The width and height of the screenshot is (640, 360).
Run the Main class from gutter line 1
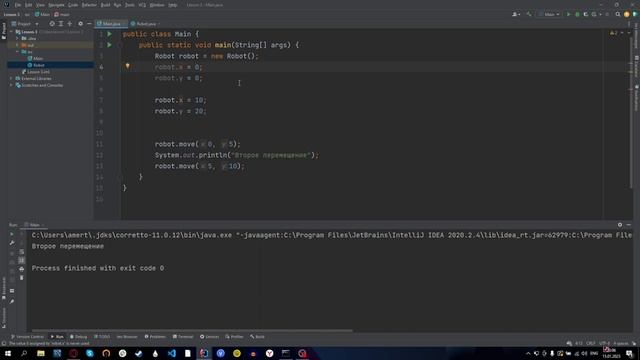coord(109,34)
